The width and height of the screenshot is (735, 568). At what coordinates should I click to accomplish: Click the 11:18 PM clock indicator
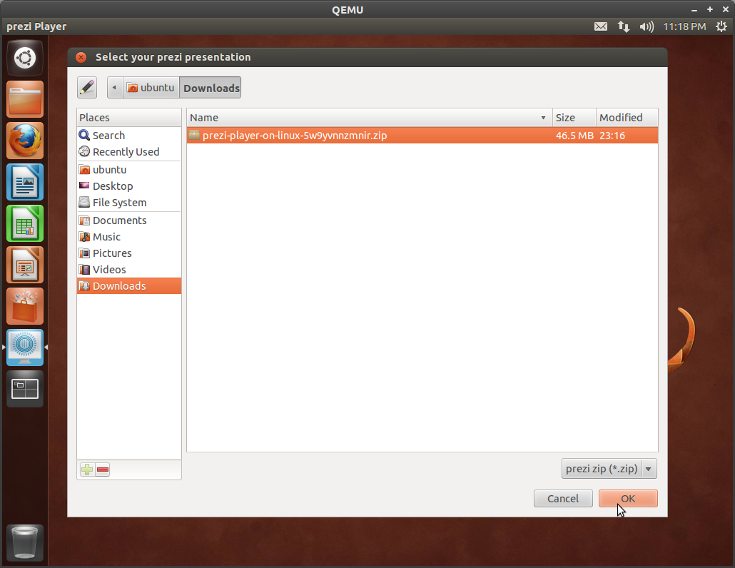(684, 27)
